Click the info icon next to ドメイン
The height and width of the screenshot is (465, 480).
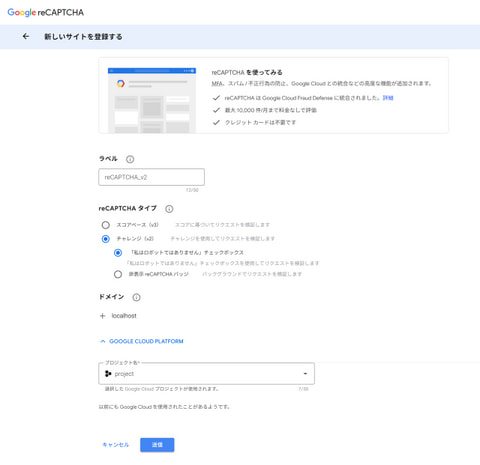pyautogui.click(x=136, y=297)
